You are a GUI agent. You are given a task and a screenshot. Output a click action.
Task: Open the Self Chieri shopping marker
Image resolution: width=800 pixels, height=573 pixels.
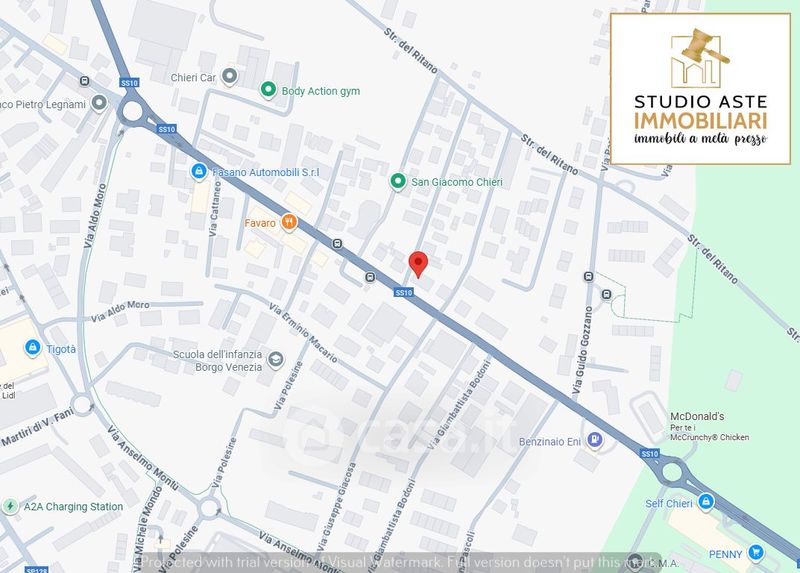coord(706,502)
